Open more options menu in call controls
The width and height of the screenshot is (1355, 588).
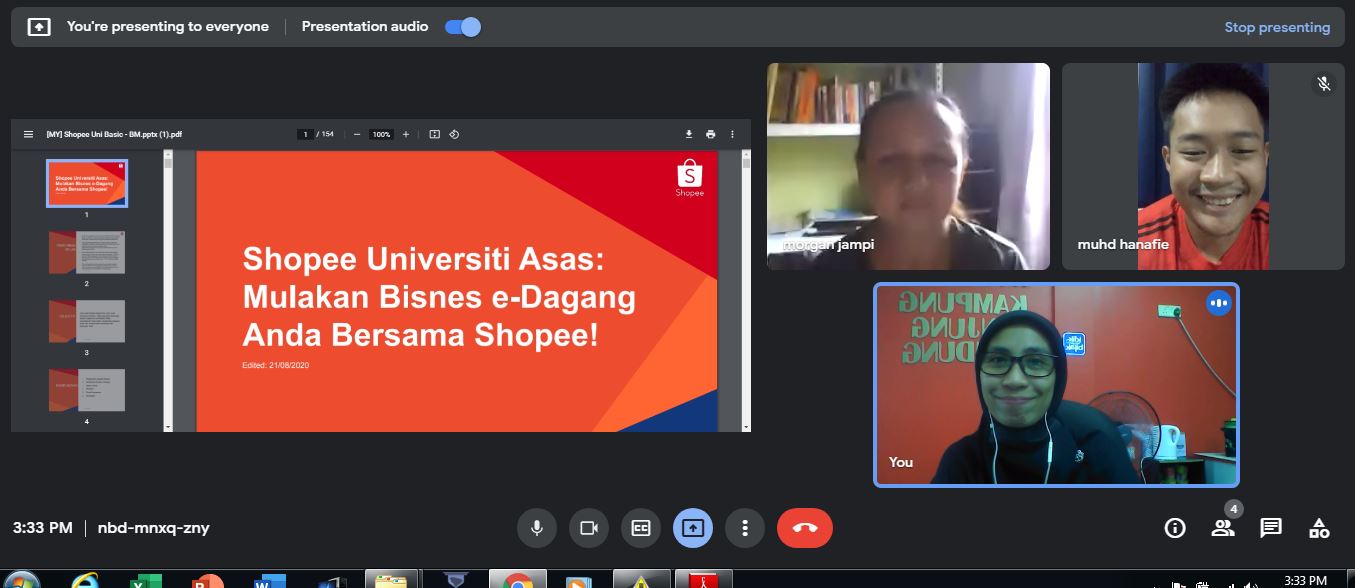[x=744, y=528]
